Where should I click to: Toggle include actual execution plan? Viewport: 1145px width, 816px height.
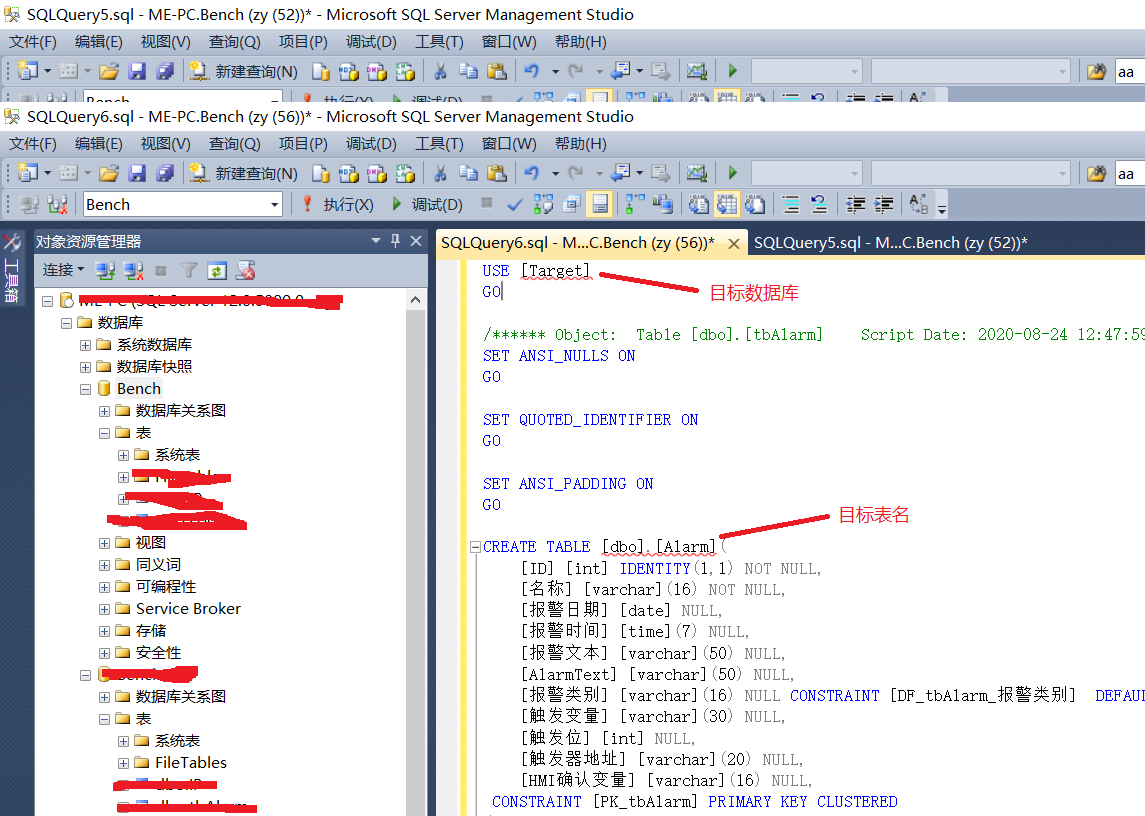pos(635,205)
